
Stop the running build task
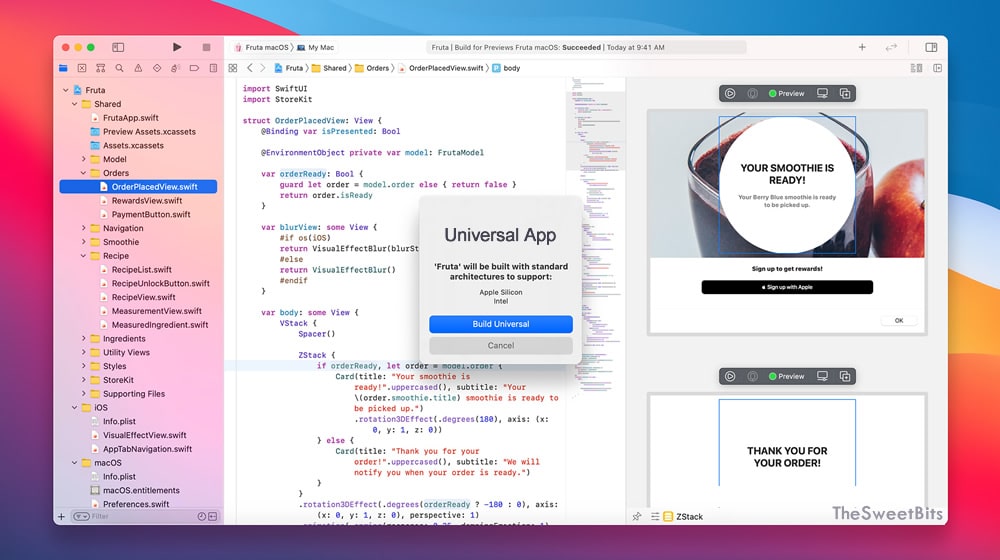(206, 47)
